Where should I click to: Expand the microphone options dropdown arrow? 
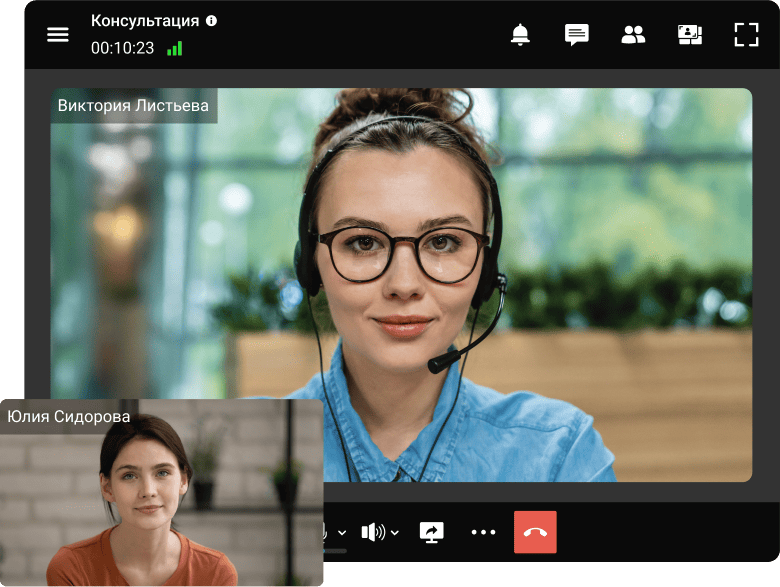342,533
